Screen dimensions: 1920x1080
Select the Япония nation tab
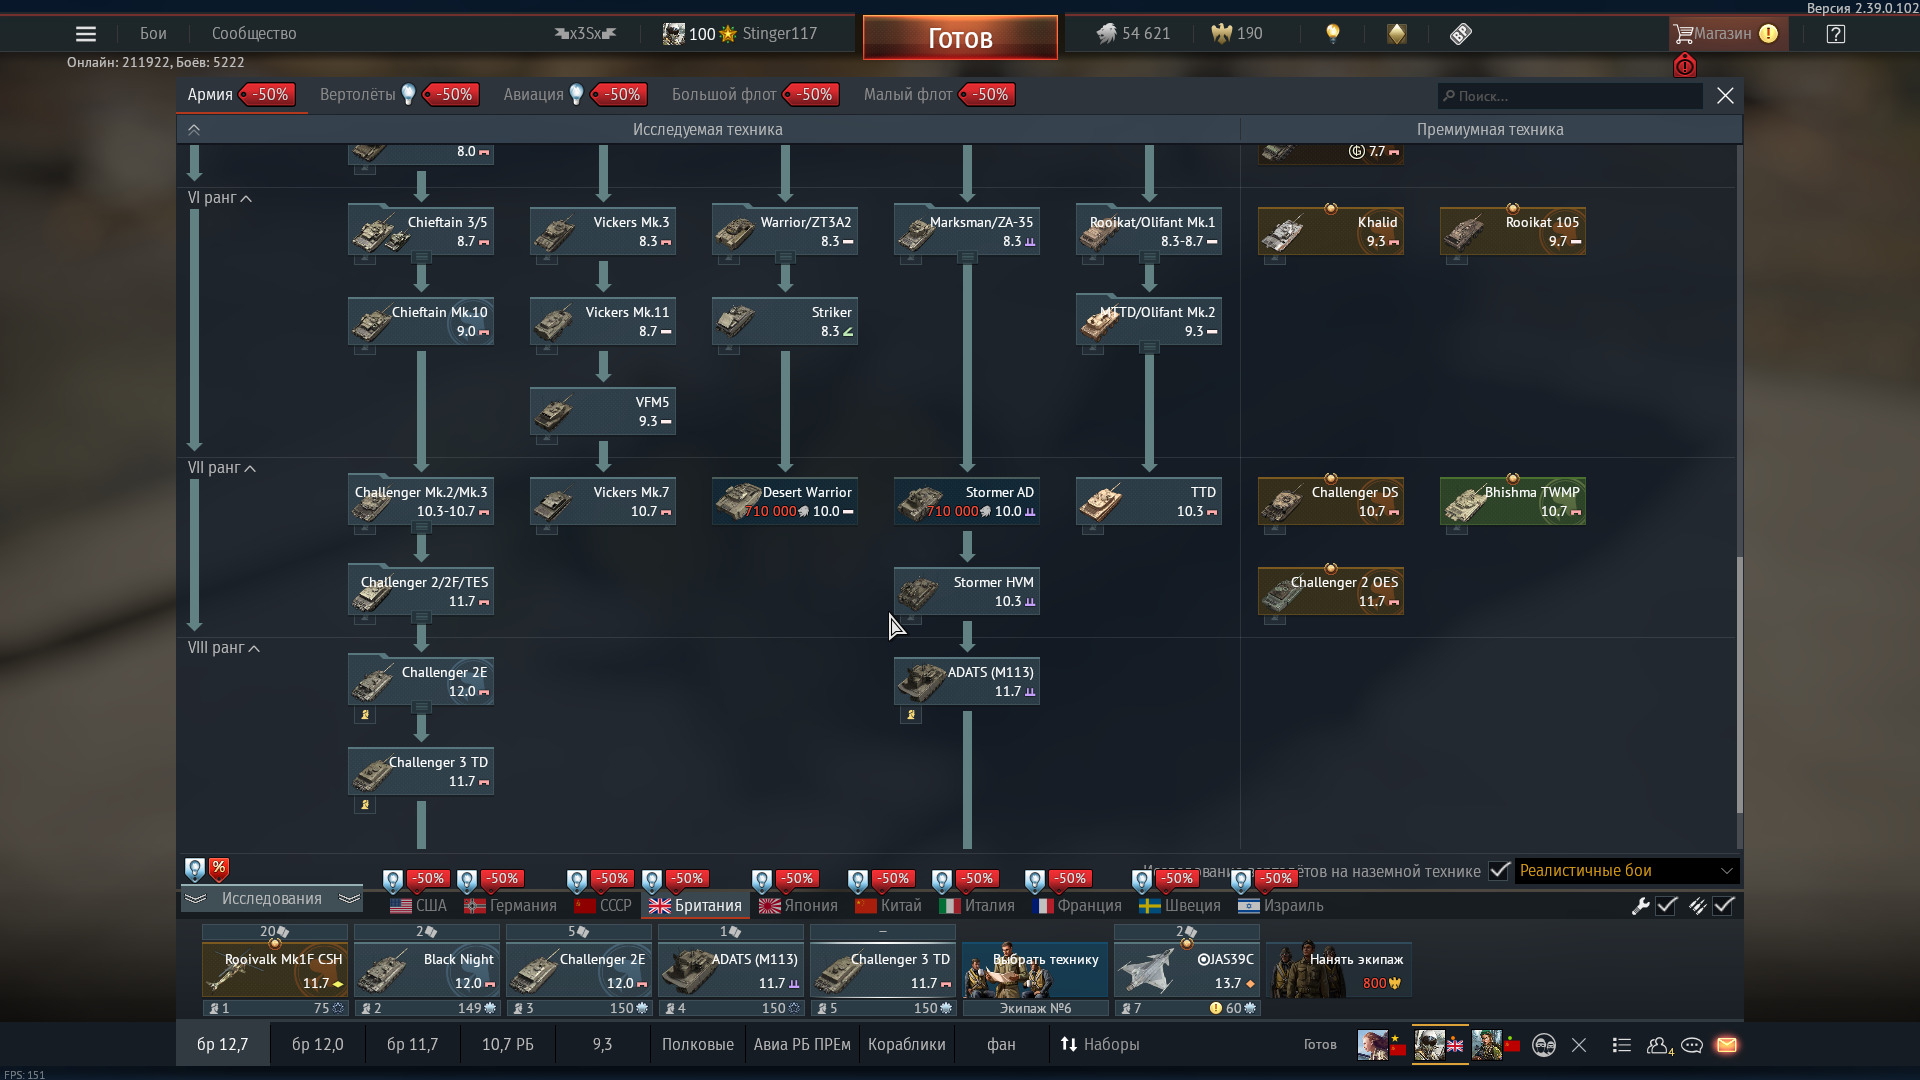(798, 906)
